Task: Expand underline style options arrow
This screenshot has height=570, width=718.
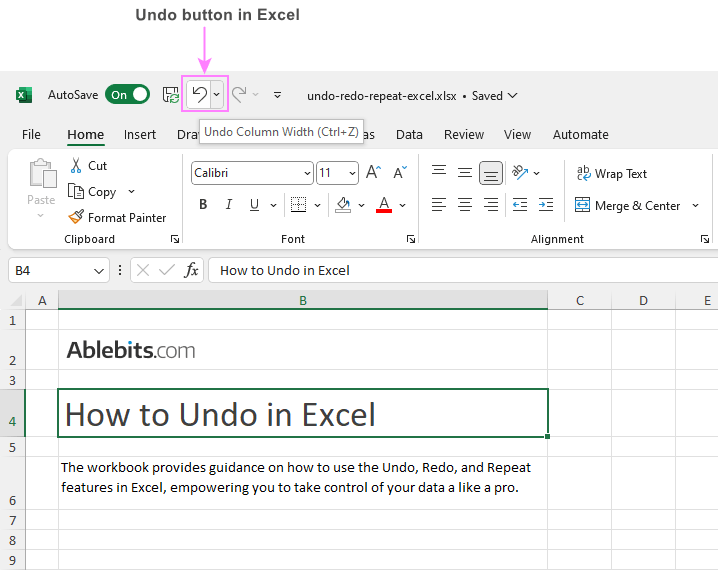Action: 273,205
